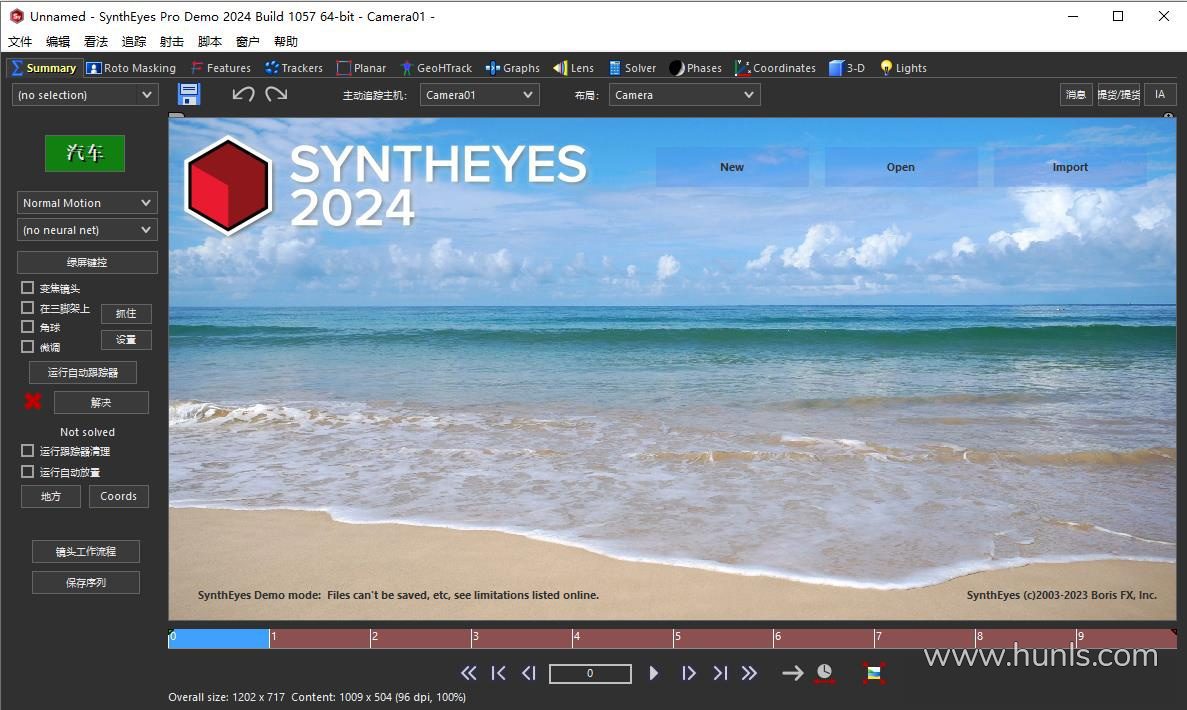Open the Trackers room

click(294, 68)
